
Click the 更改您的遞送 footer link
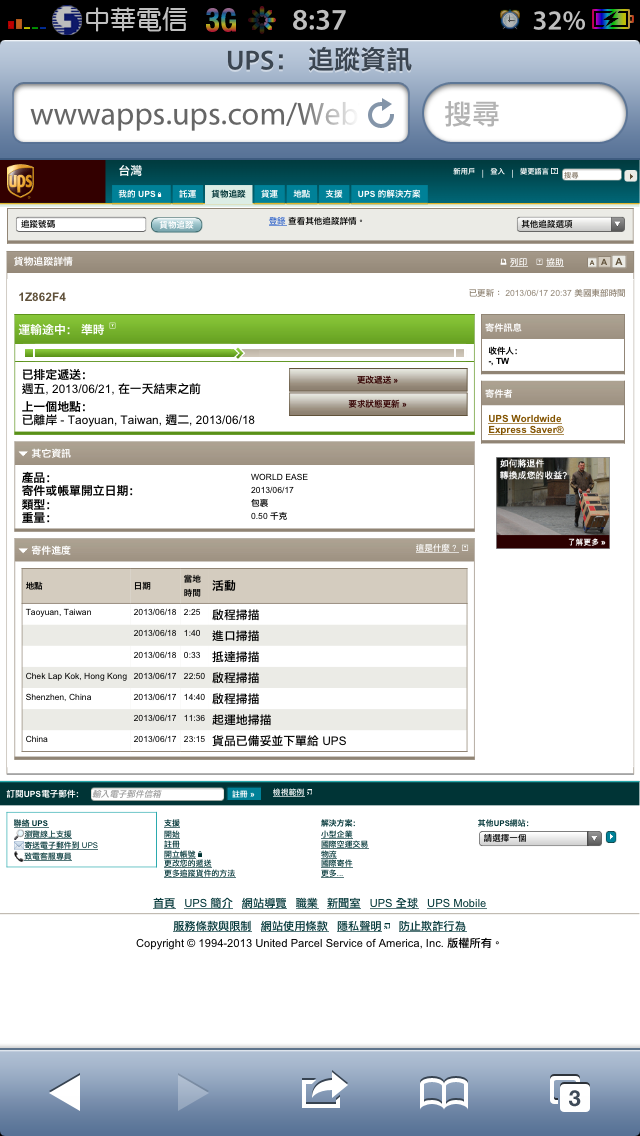[188, 863]
